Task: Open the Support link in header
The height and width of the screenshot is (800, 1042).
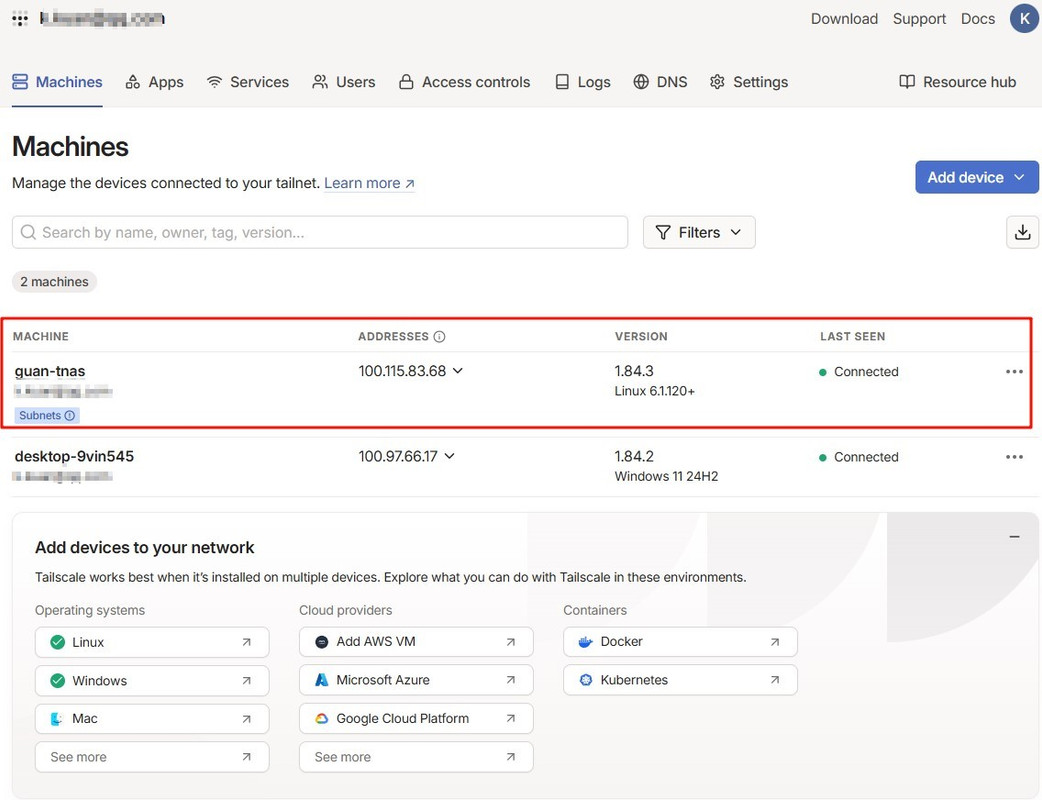Action: pos(919,19)
